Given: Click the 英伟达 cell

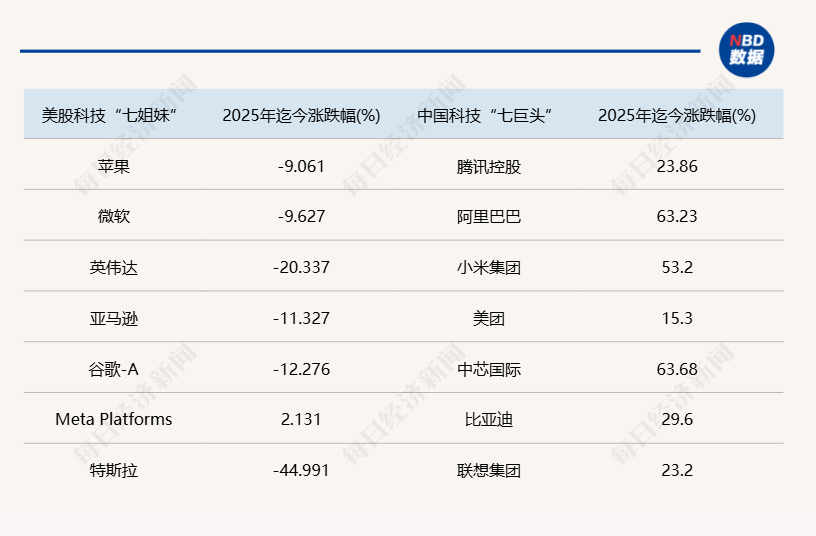Looking at the screenshot, I should coord(113,267).
